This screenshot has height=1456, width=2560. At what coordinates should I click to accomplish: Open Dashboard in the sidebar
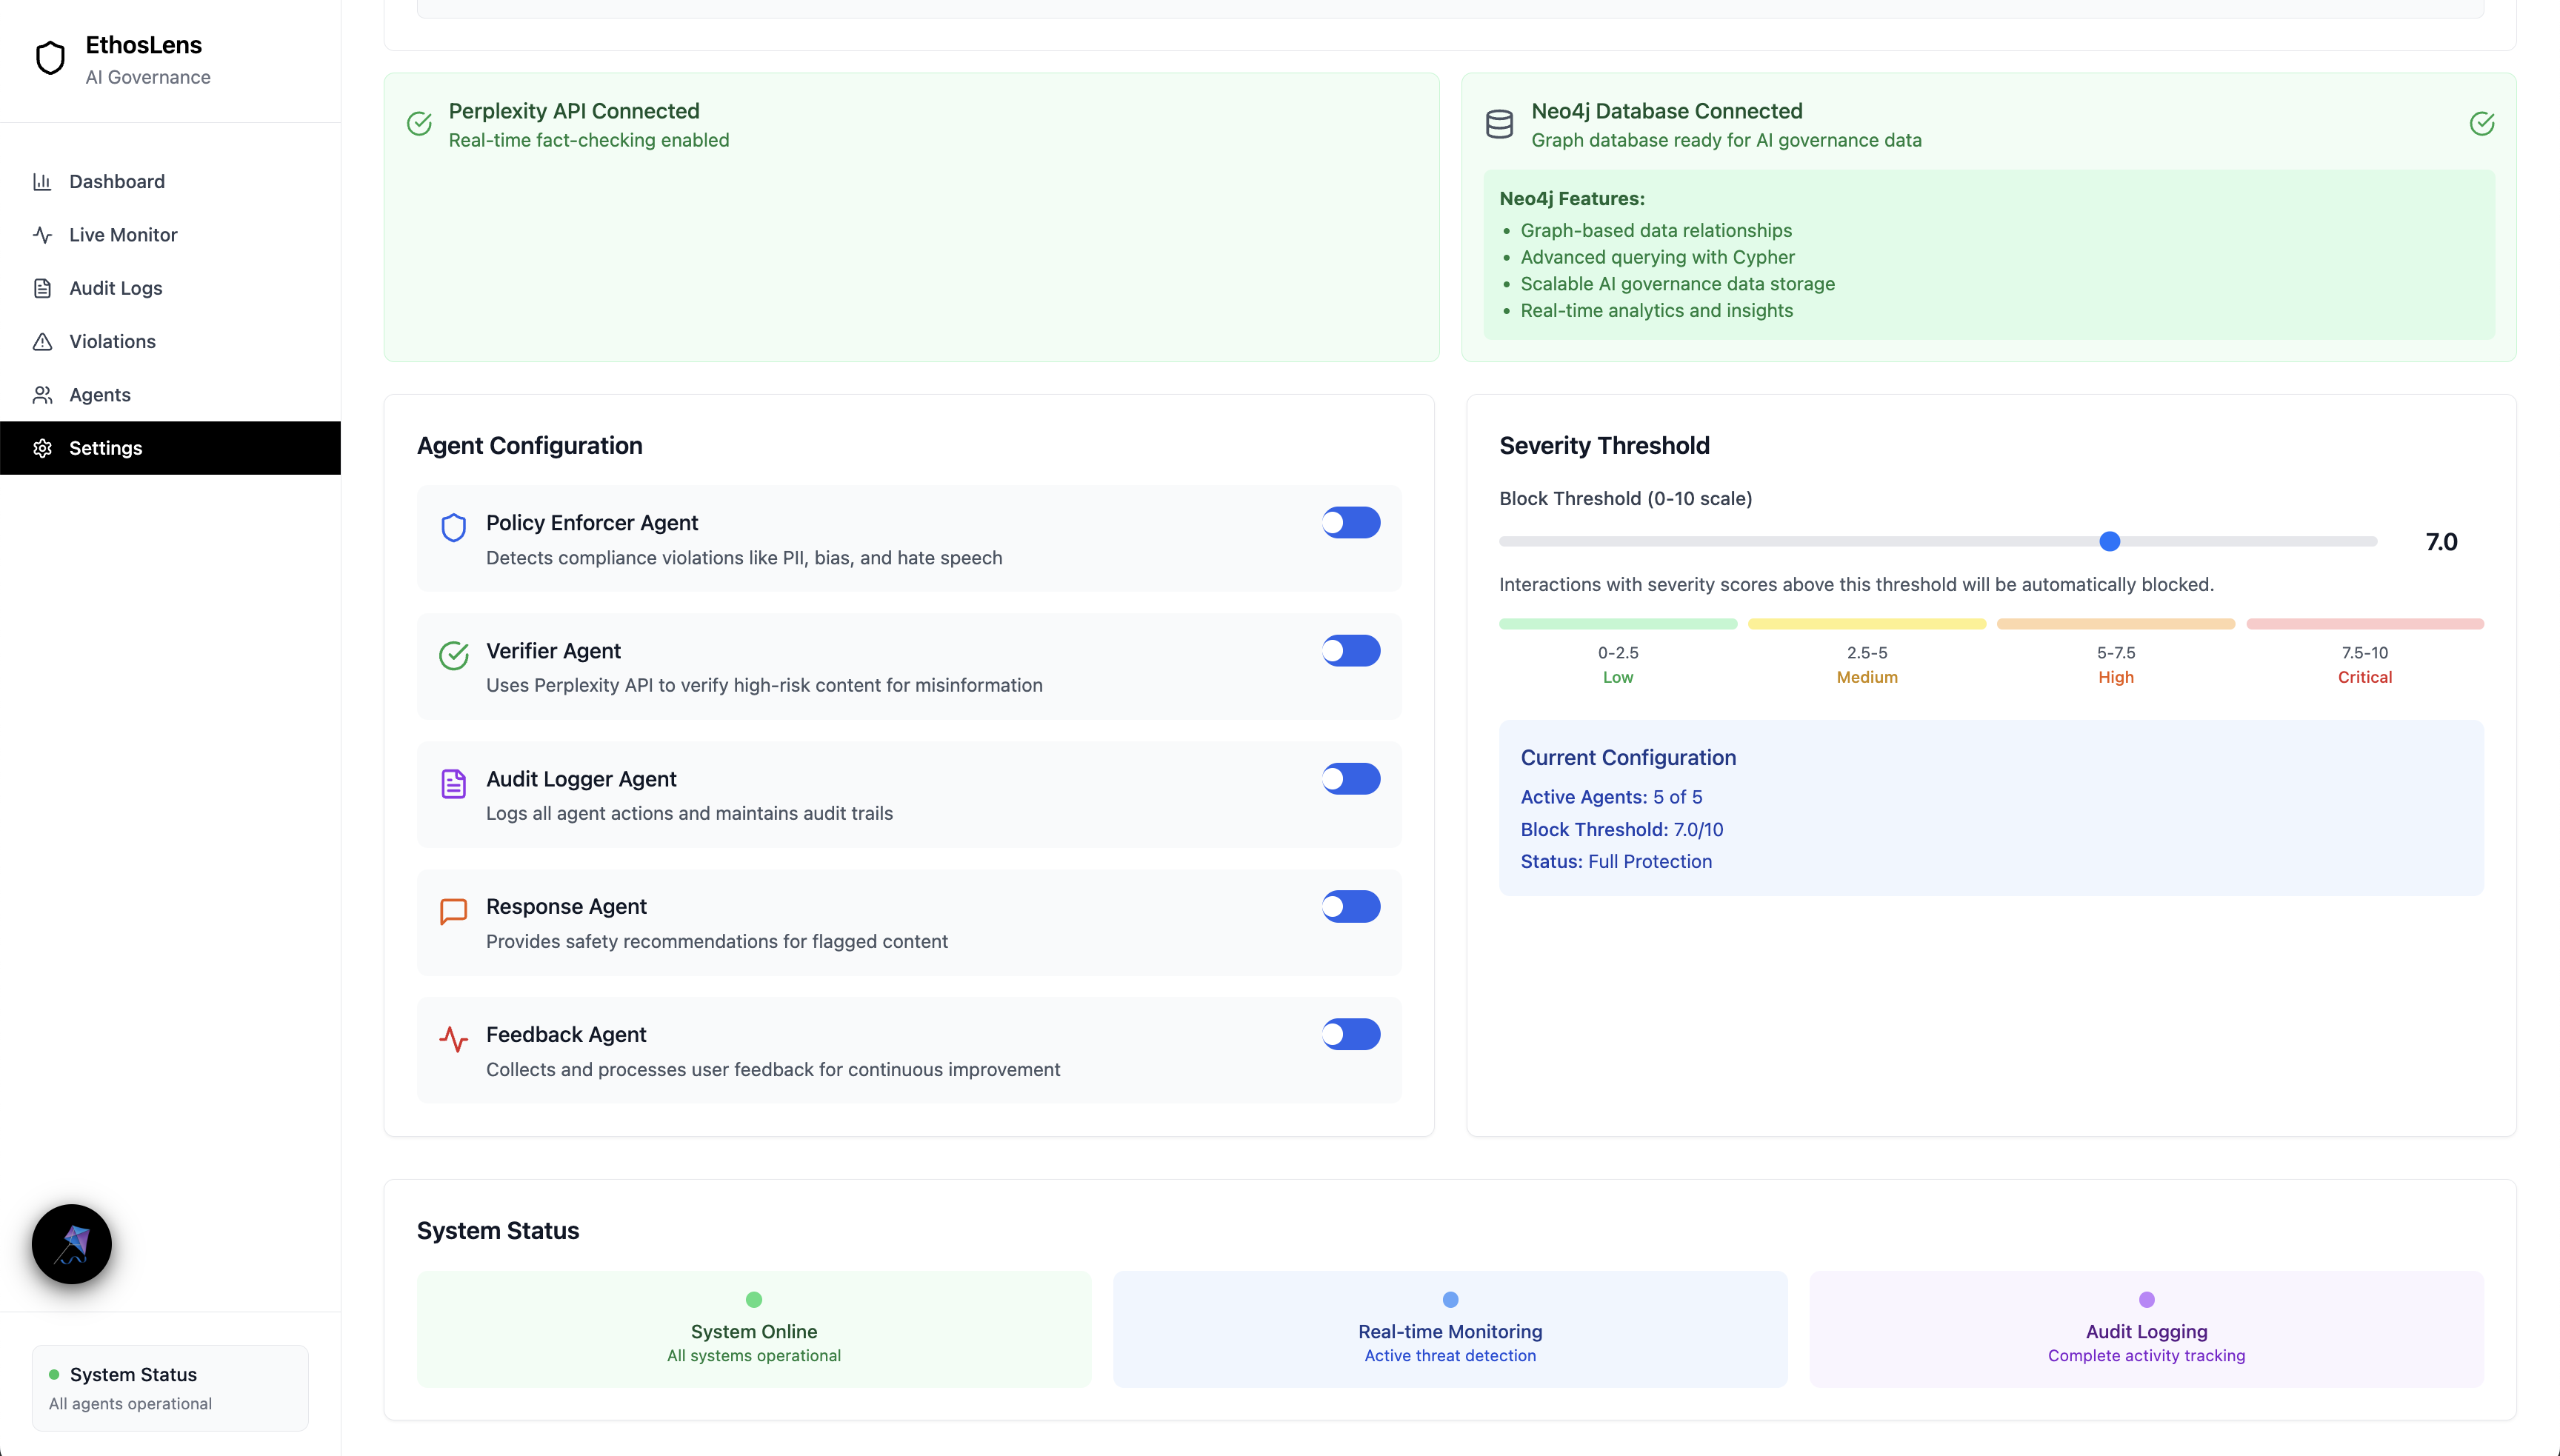tap(117, 181)
